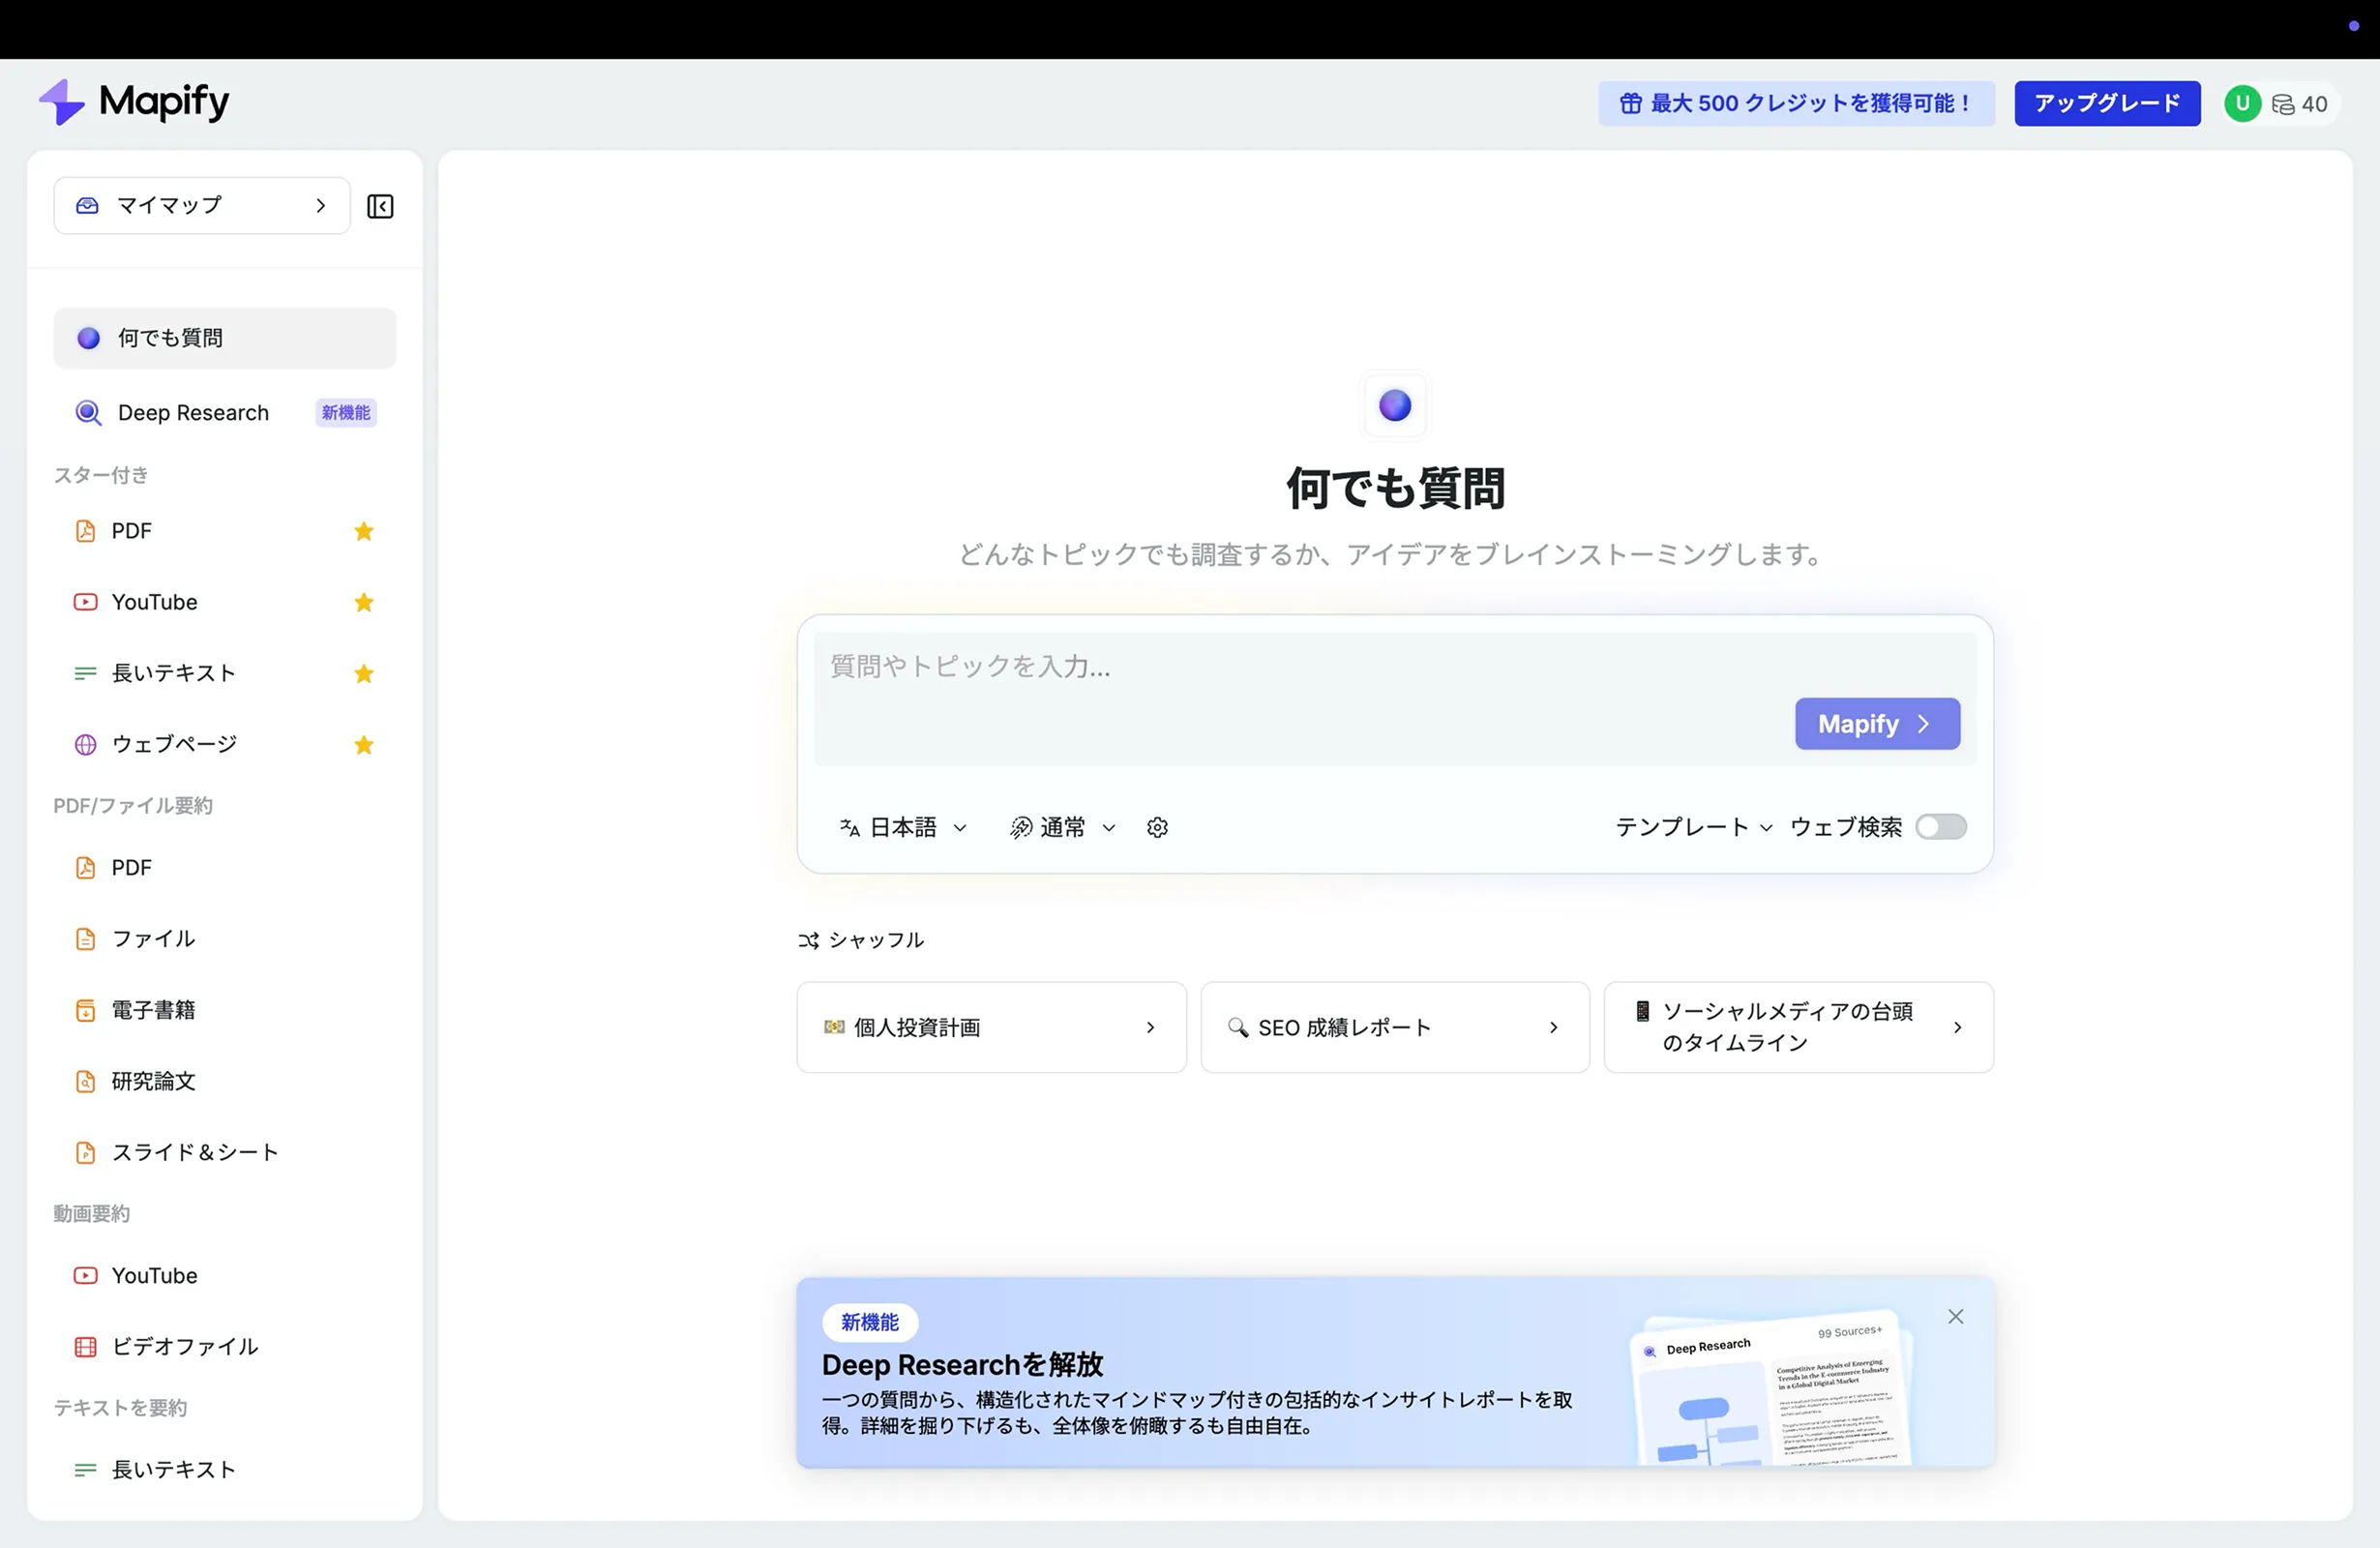Click the アップグレード button
Image resolution: width=2380 pixels, height=1548 pixels.
click(x=2106, y=103)
